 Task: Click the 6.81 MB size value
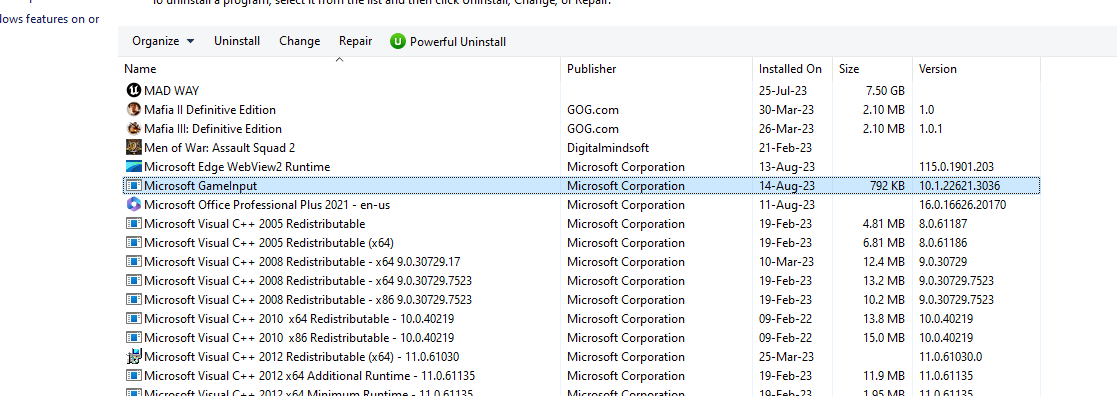(883, 243)
